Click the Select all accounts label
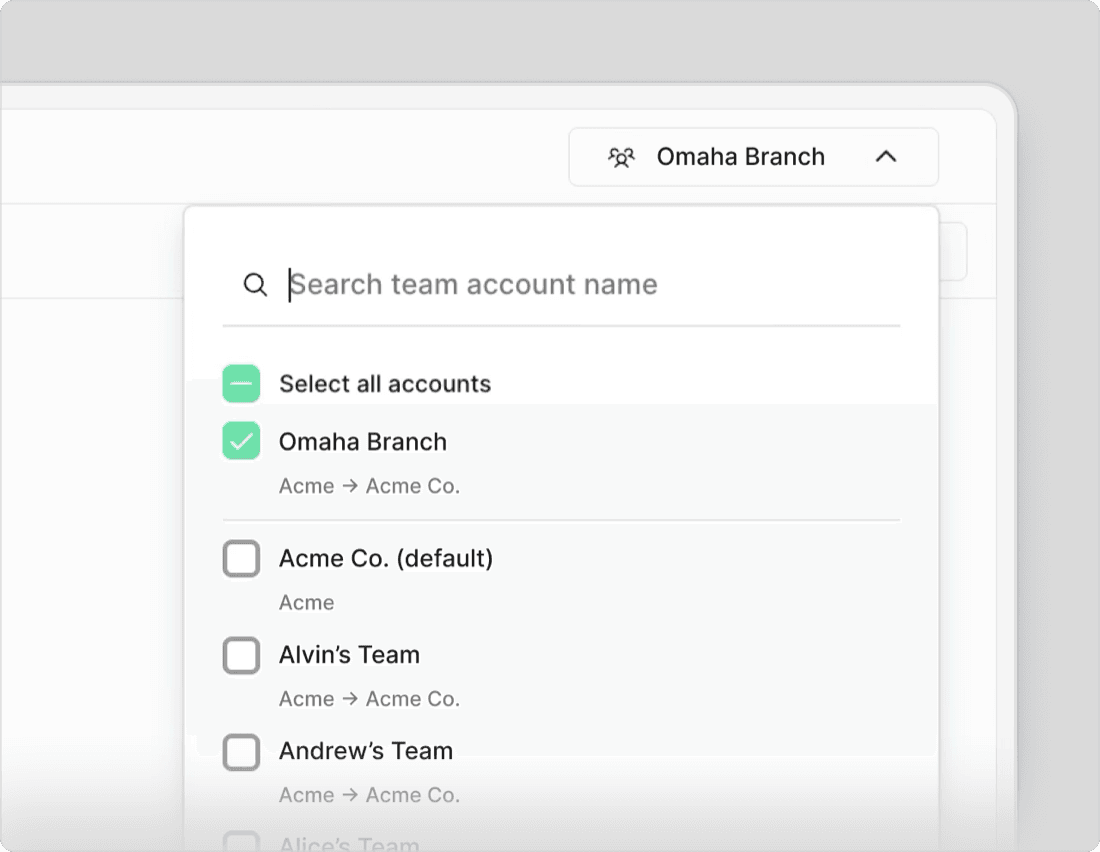 coord(385,383)
